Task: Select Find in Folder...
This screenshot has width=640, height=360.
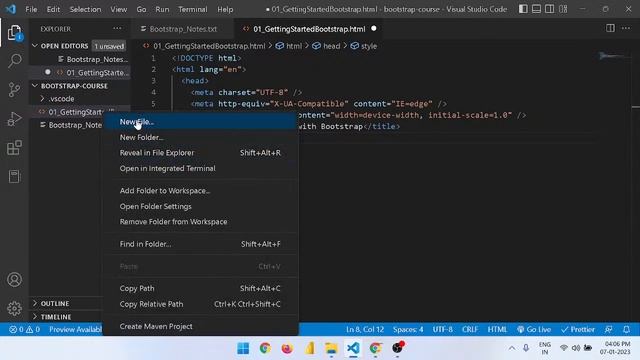Action: [x=200, y=244]
